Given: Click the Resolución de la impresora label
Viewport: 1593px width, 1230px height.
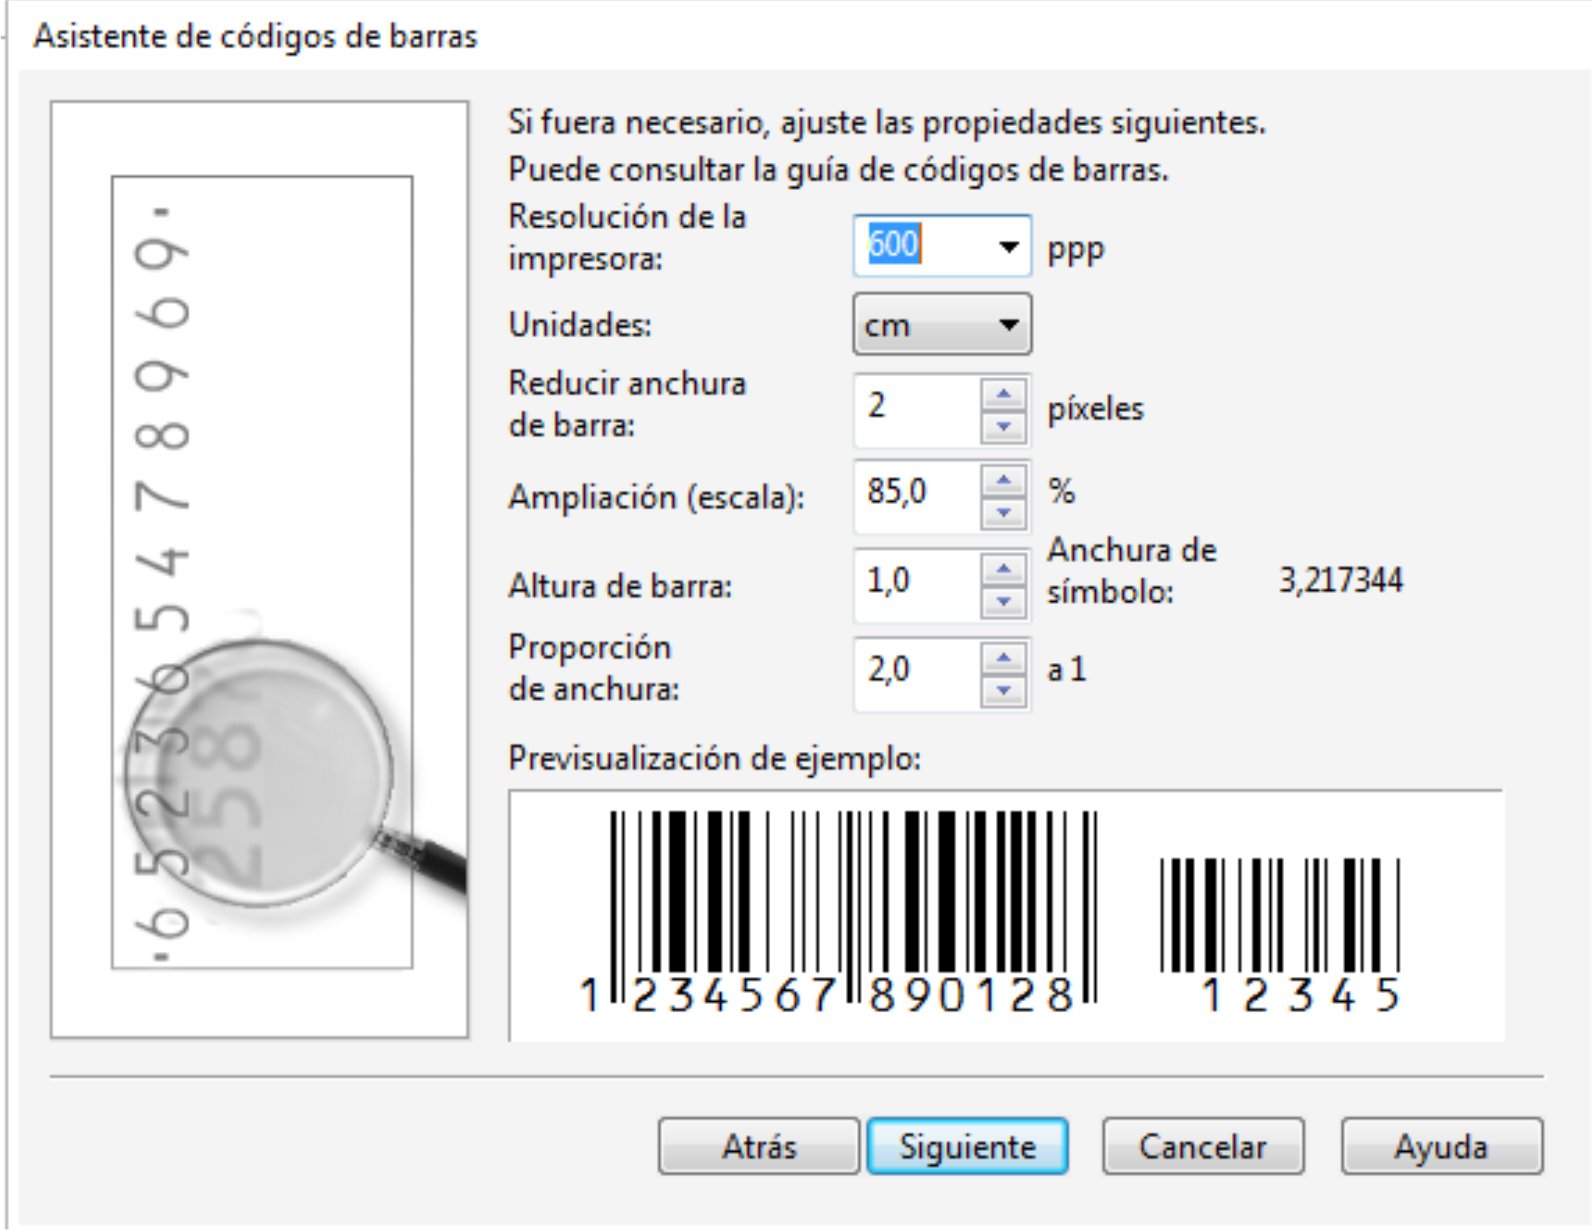Looking at the screenshot, I should click(627, 237).
